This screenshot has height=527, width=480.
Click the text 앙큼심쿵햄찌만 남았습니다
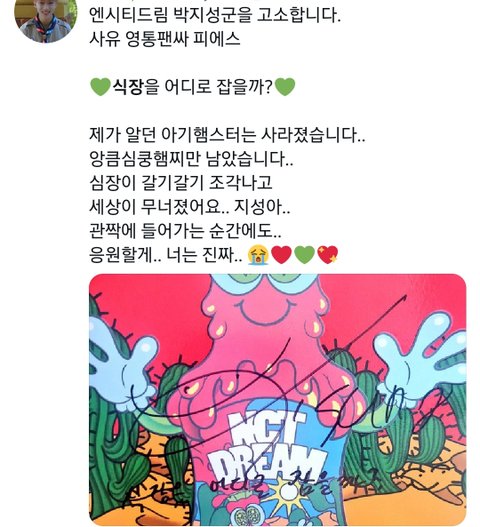pos(191,159)
